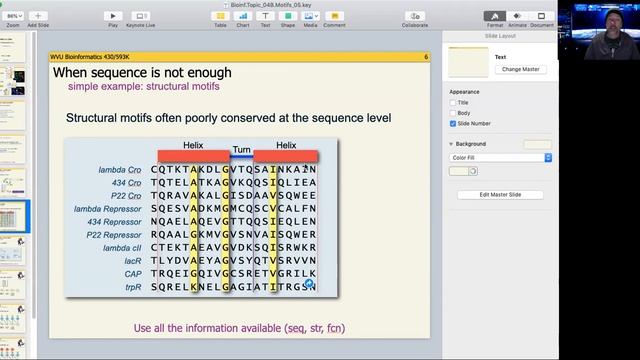This screenshot has height=360, width=640.
Task: Uncheck the Slide Number checkbox
Action: tap(453, 124)
